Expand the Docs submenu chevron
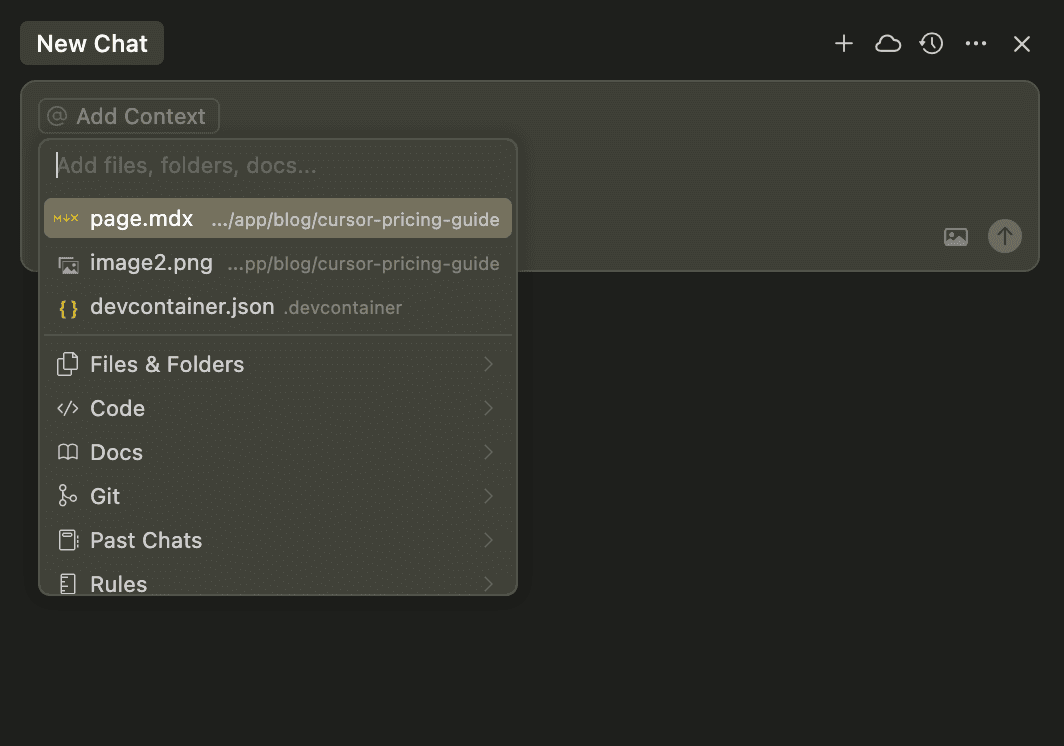 pyautogui.click(x=489, y=453)
